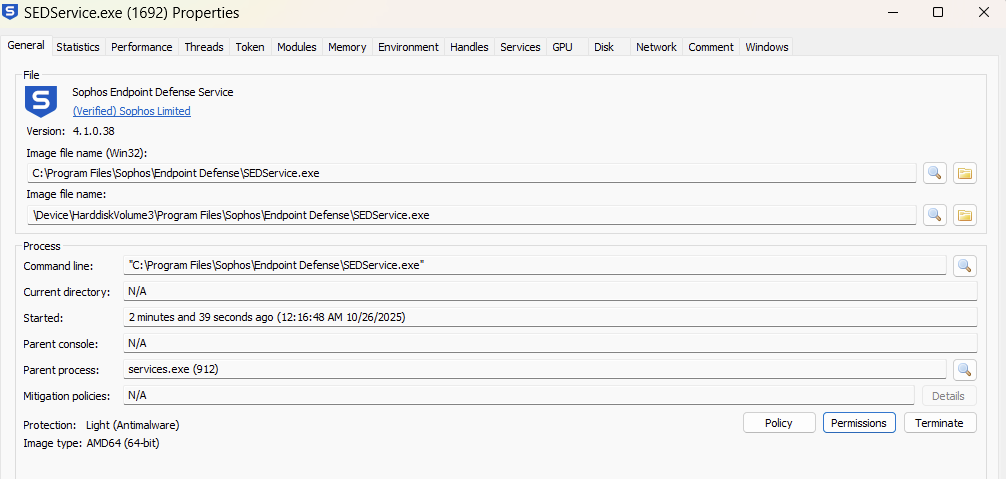
Task: Open folder icon next to HarddiskVolume3 image path
Action: click(x=964, y=215)
